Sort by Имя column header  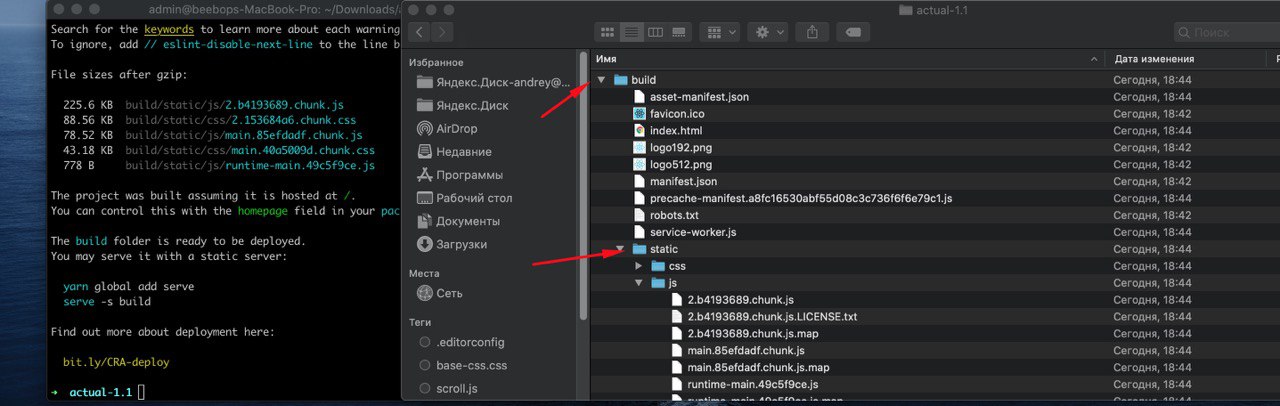(x=848, y=59)
